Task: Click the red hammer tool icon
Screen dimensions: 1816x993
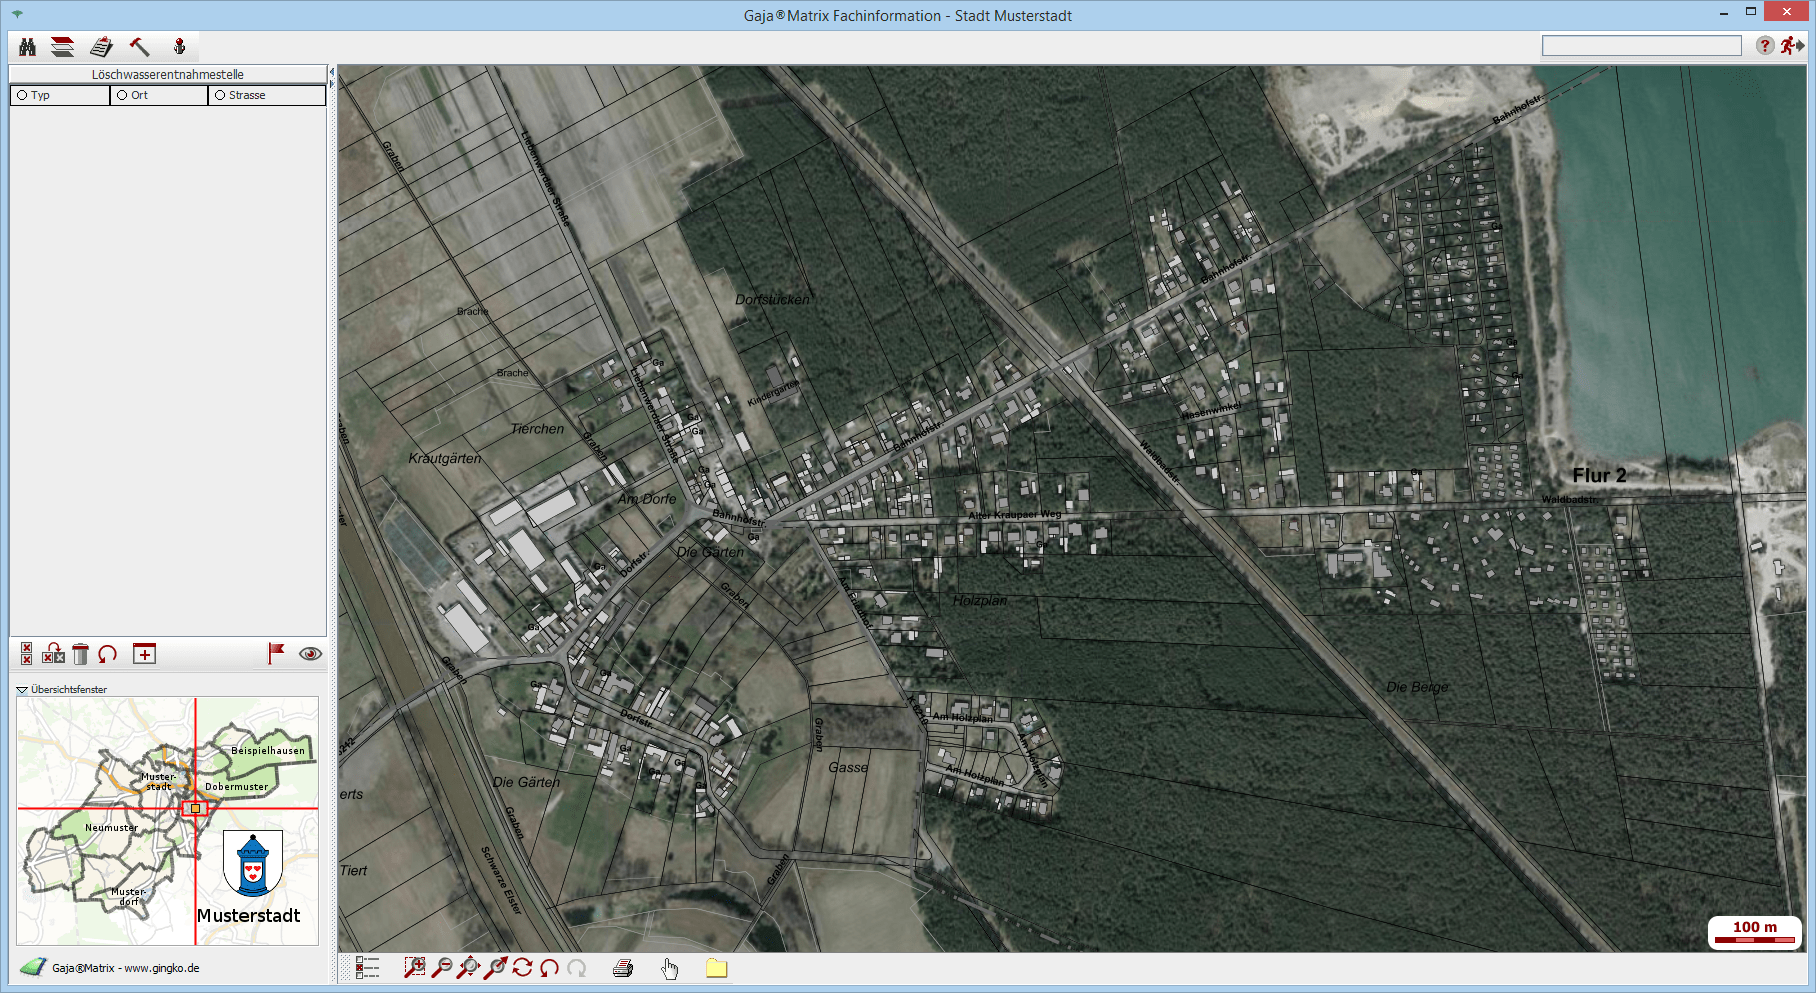Action: coord(139,47)
